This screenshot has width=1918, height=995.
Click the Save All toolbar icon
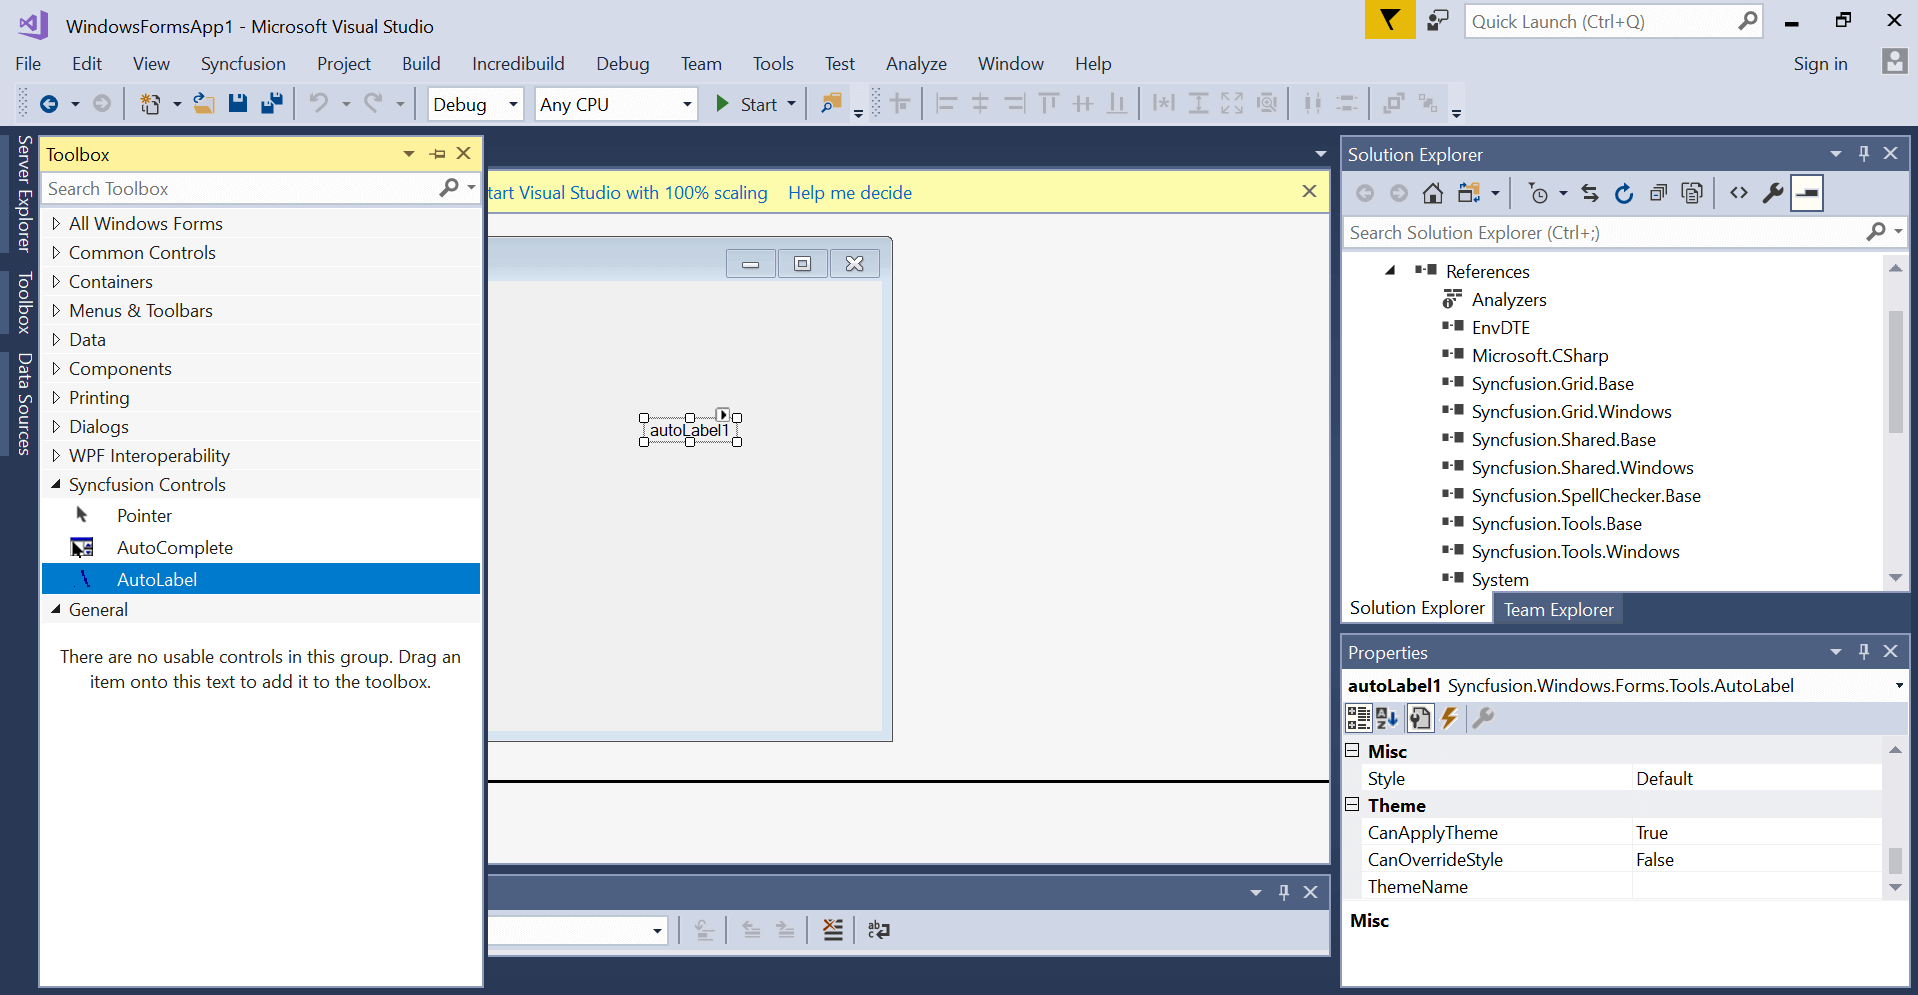(x=271, y=104)
